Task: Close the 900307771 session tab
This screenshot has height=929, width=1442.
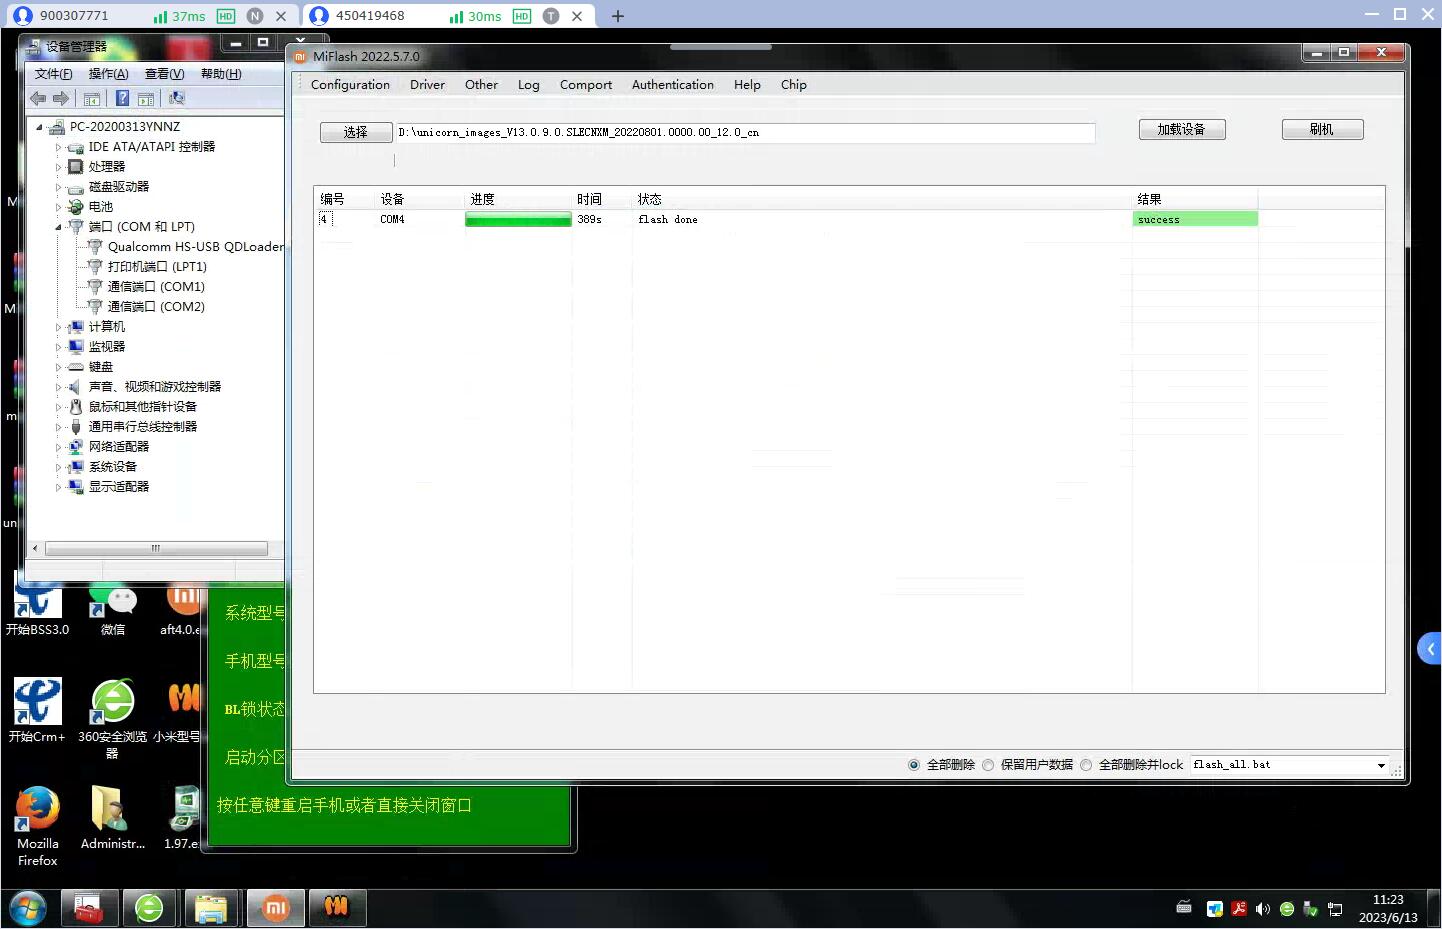Action: click(x=281, y=16)
